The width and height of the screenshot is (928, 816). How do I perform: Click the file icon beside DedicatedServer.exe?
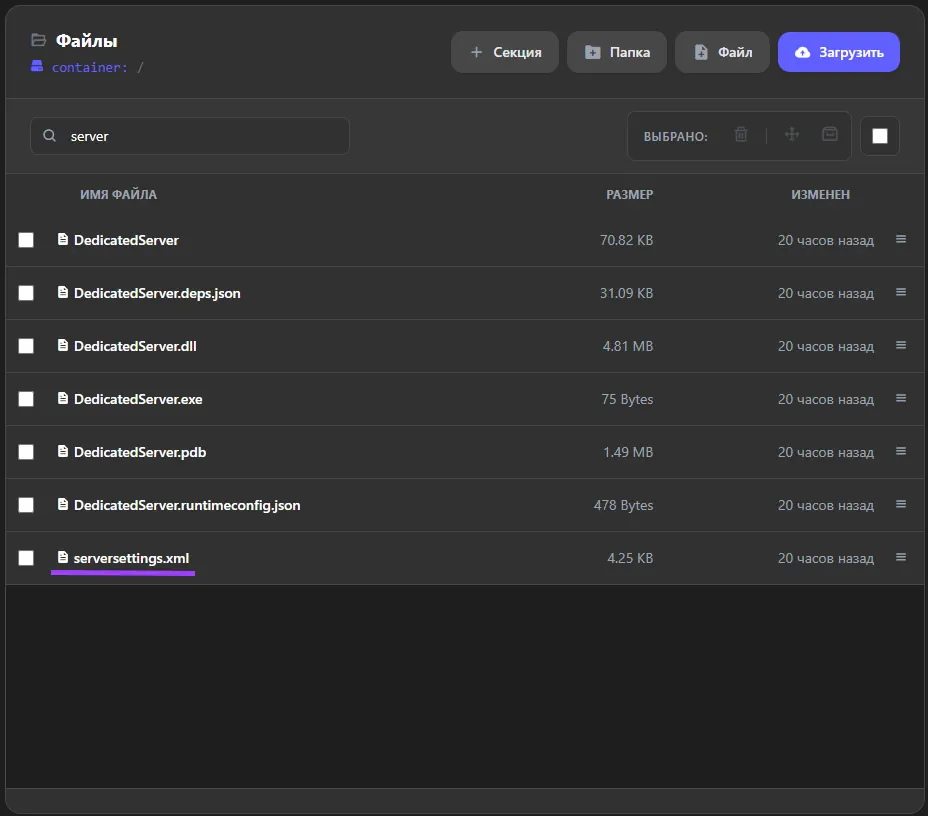pyautogui.click(x=62, y=398)
